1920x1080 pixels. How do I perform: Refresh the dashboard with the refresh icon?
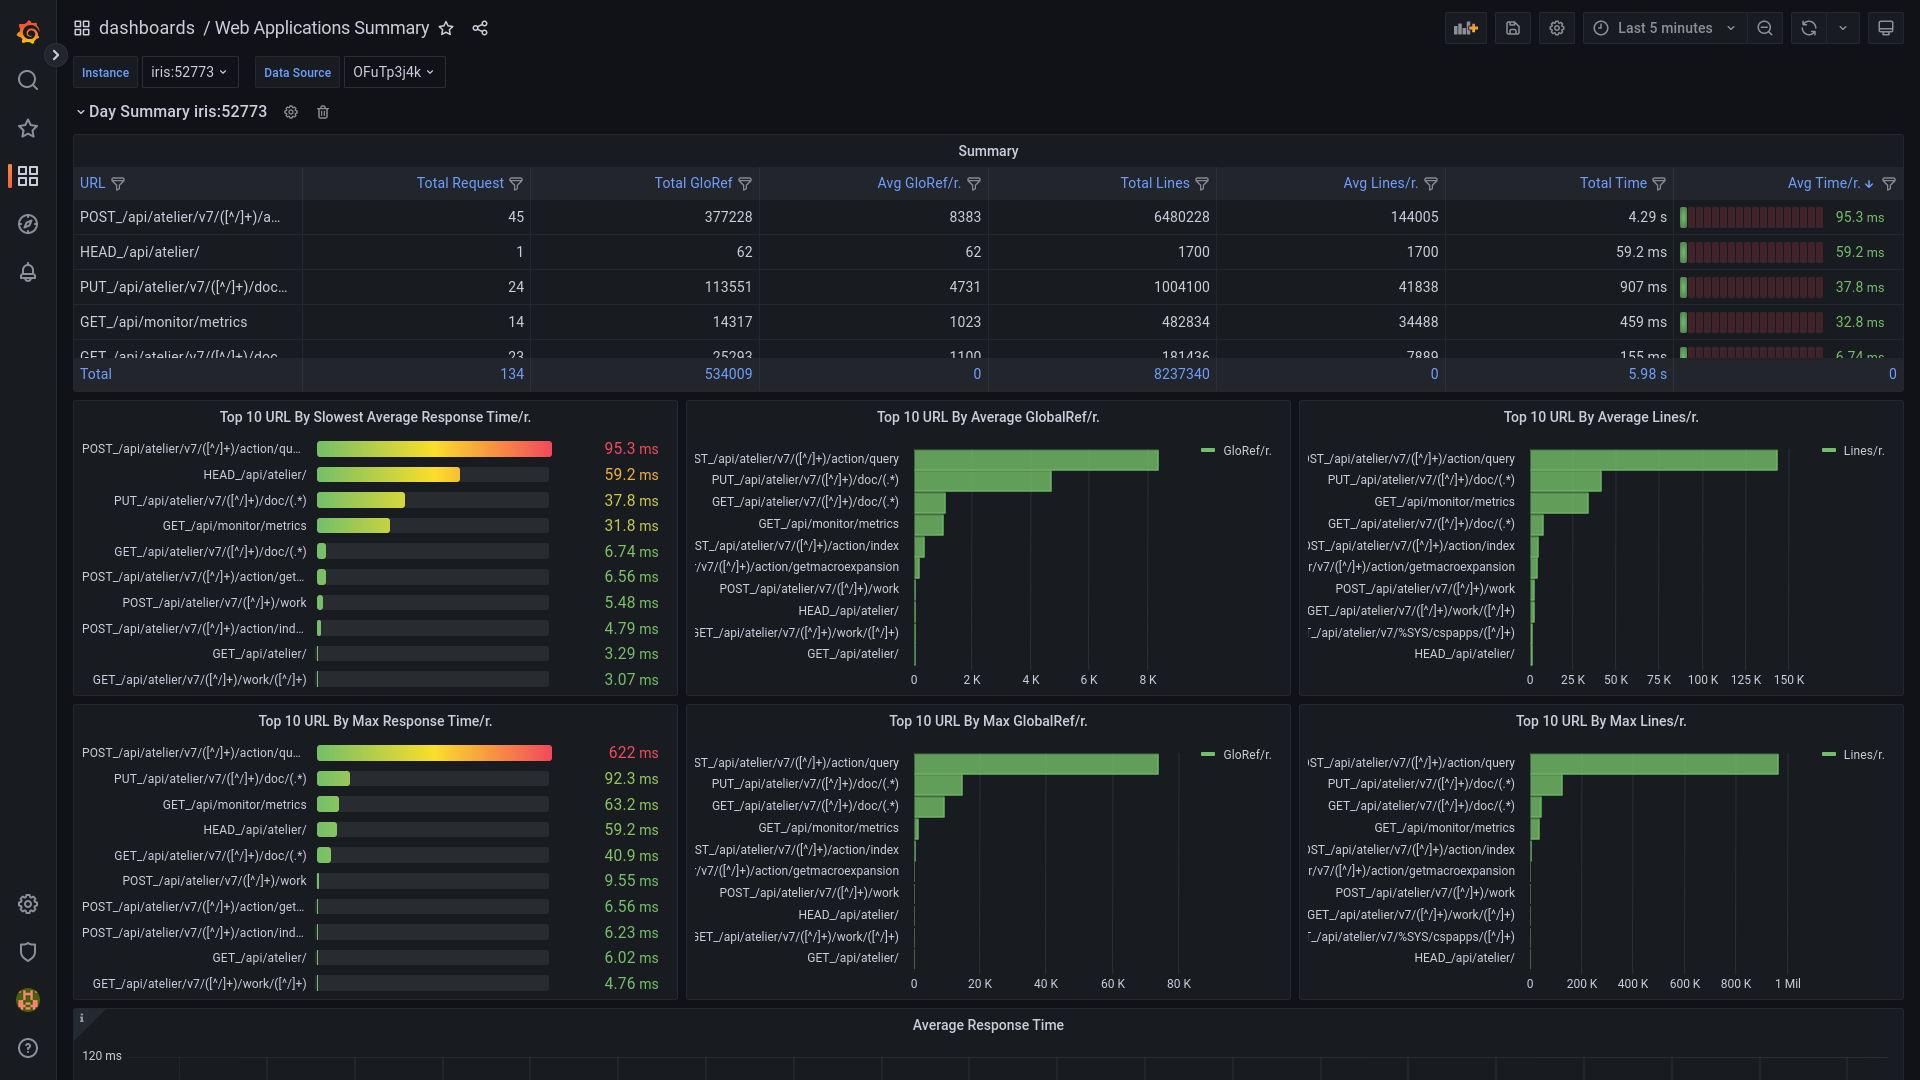point(1808,28)
